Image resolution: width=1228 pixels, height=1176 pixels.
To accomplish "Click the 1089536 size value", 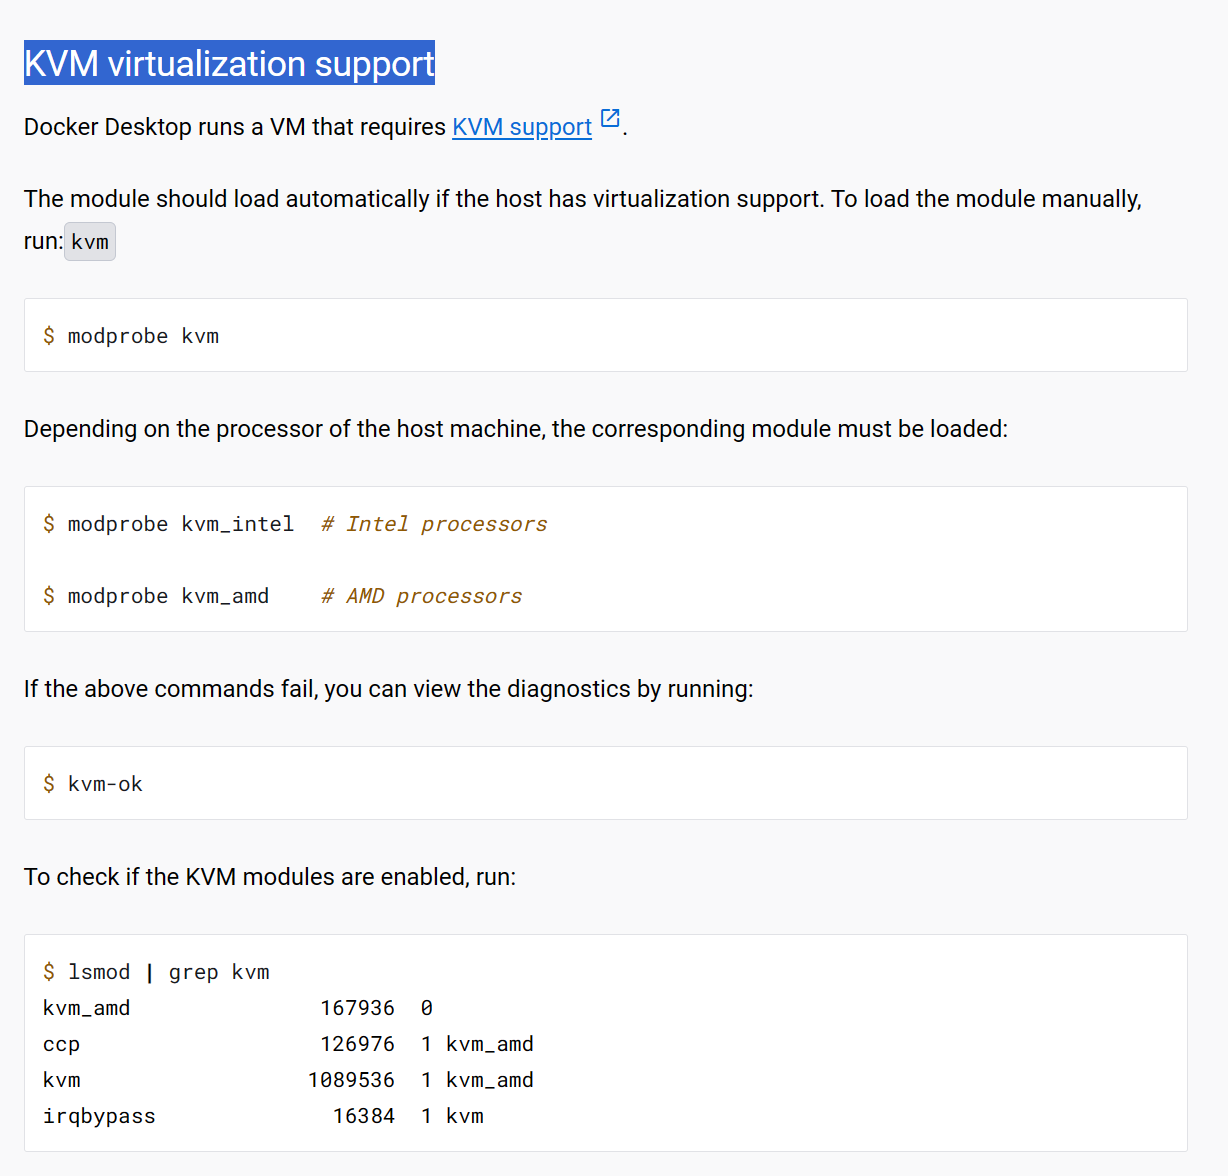I will [x=351, y=1080].
